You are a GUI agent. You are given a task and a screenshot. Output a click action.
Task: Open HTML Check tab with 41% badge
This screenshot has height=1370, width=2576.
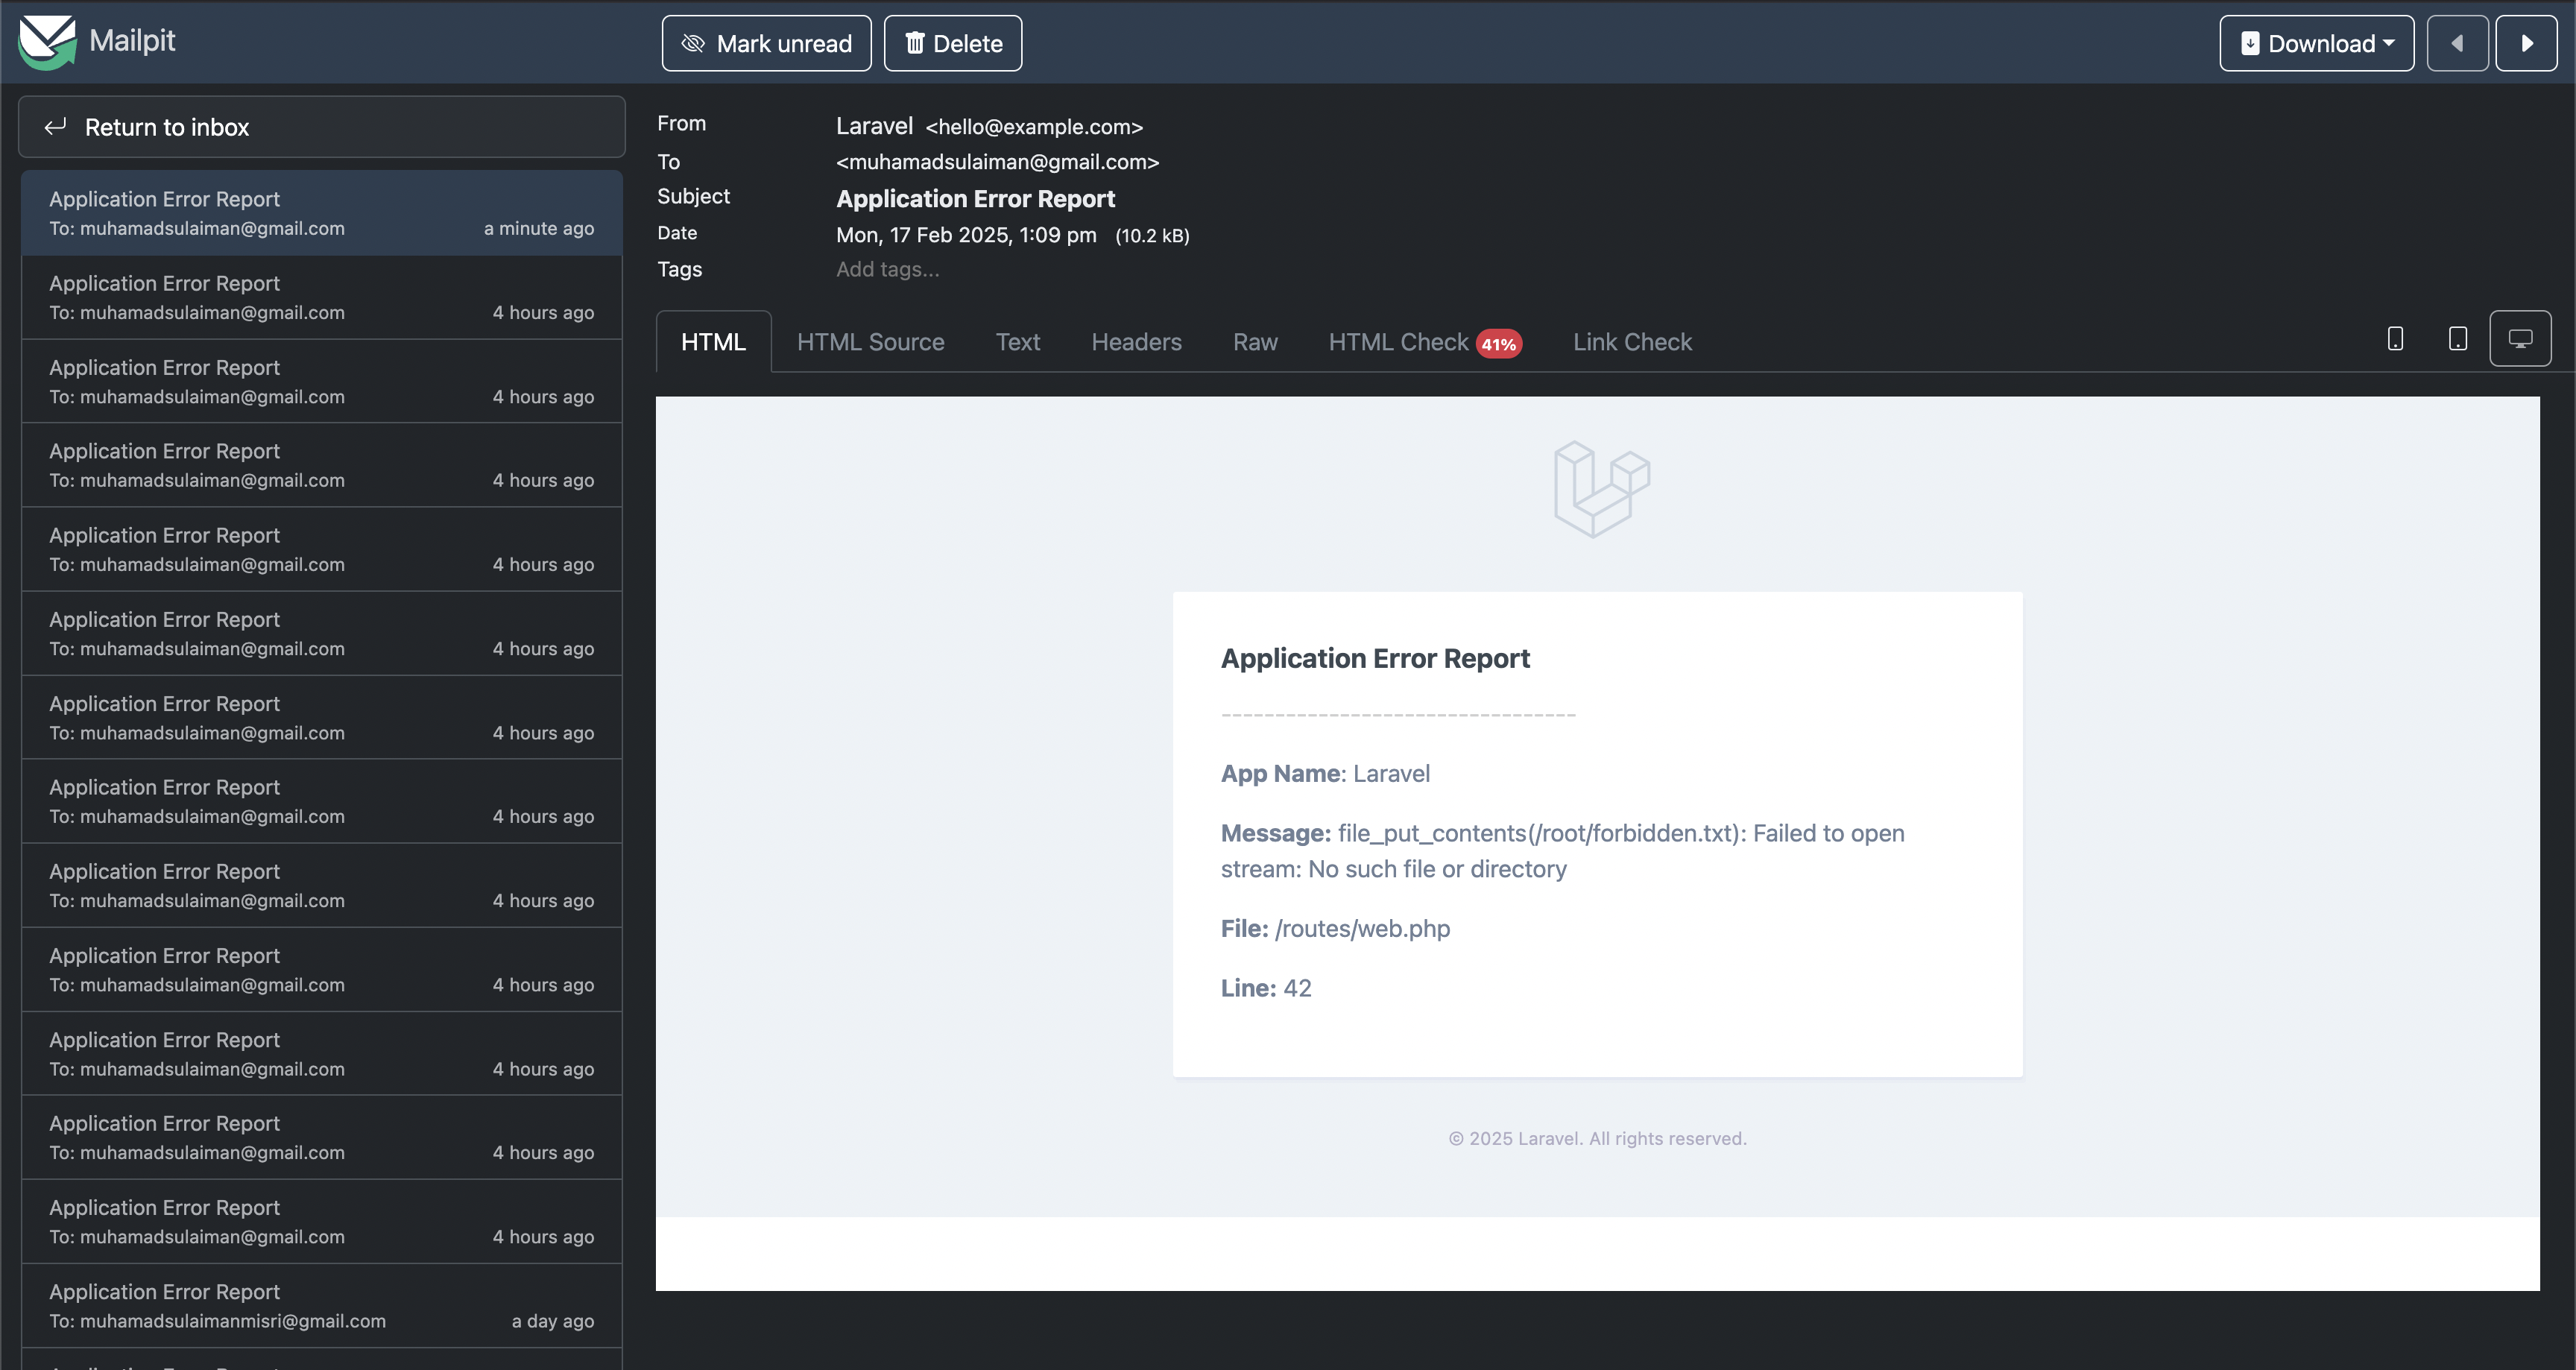click(x=1424, y=342)
